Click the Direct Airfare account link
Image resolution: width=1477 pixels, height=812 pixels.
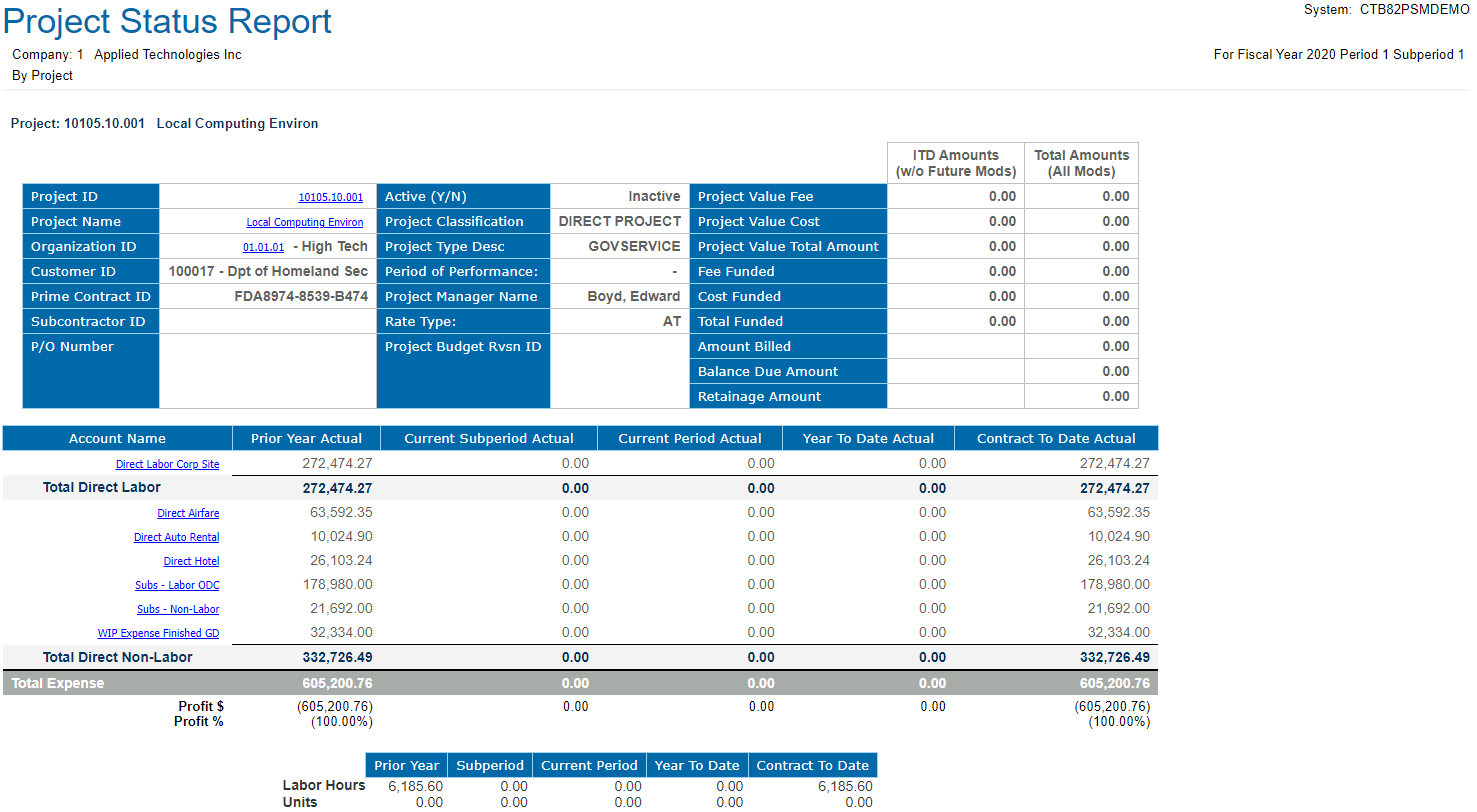188,513
